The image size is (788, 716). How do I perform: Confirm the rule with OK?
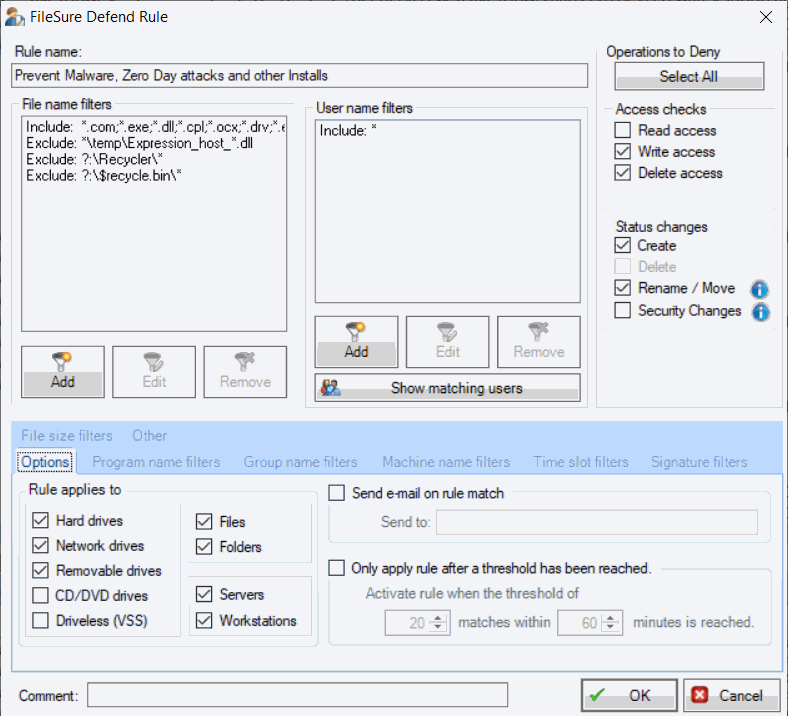629,695
